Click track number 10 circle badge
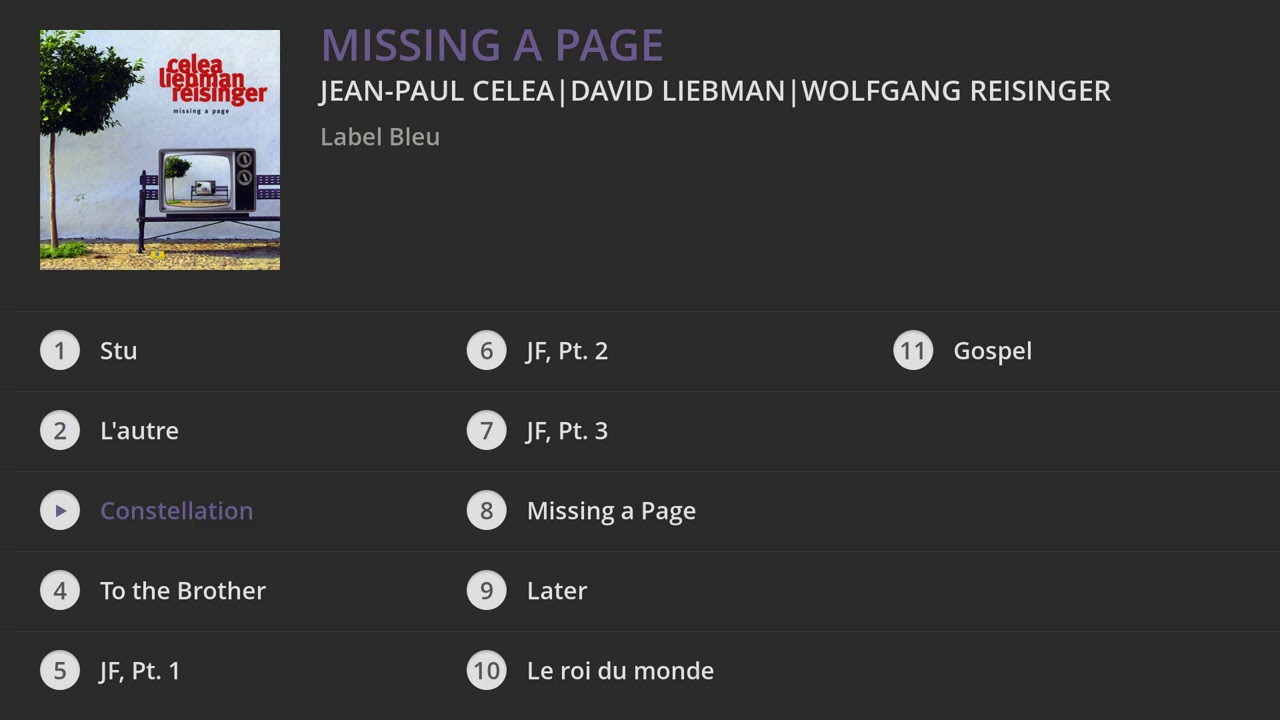The image size is (1280, 720). point(486,671)
